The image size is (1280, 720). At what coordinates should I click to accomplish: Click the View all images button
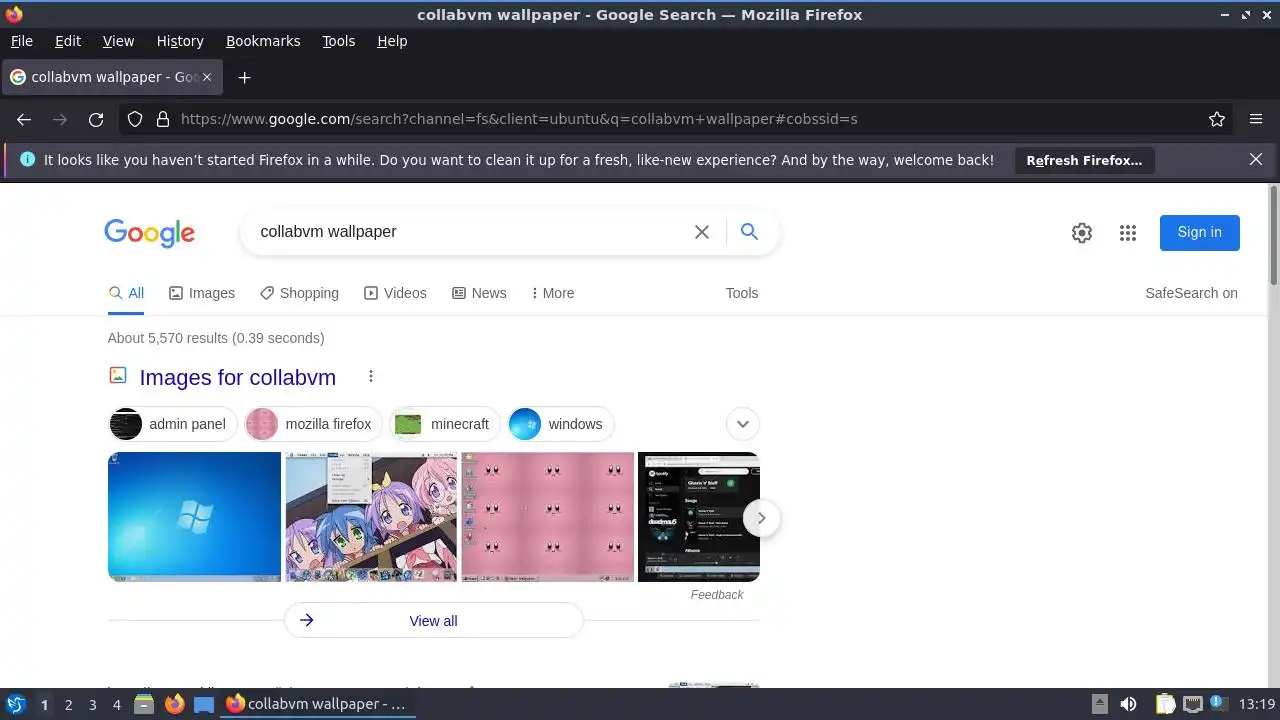pos(433,620)
